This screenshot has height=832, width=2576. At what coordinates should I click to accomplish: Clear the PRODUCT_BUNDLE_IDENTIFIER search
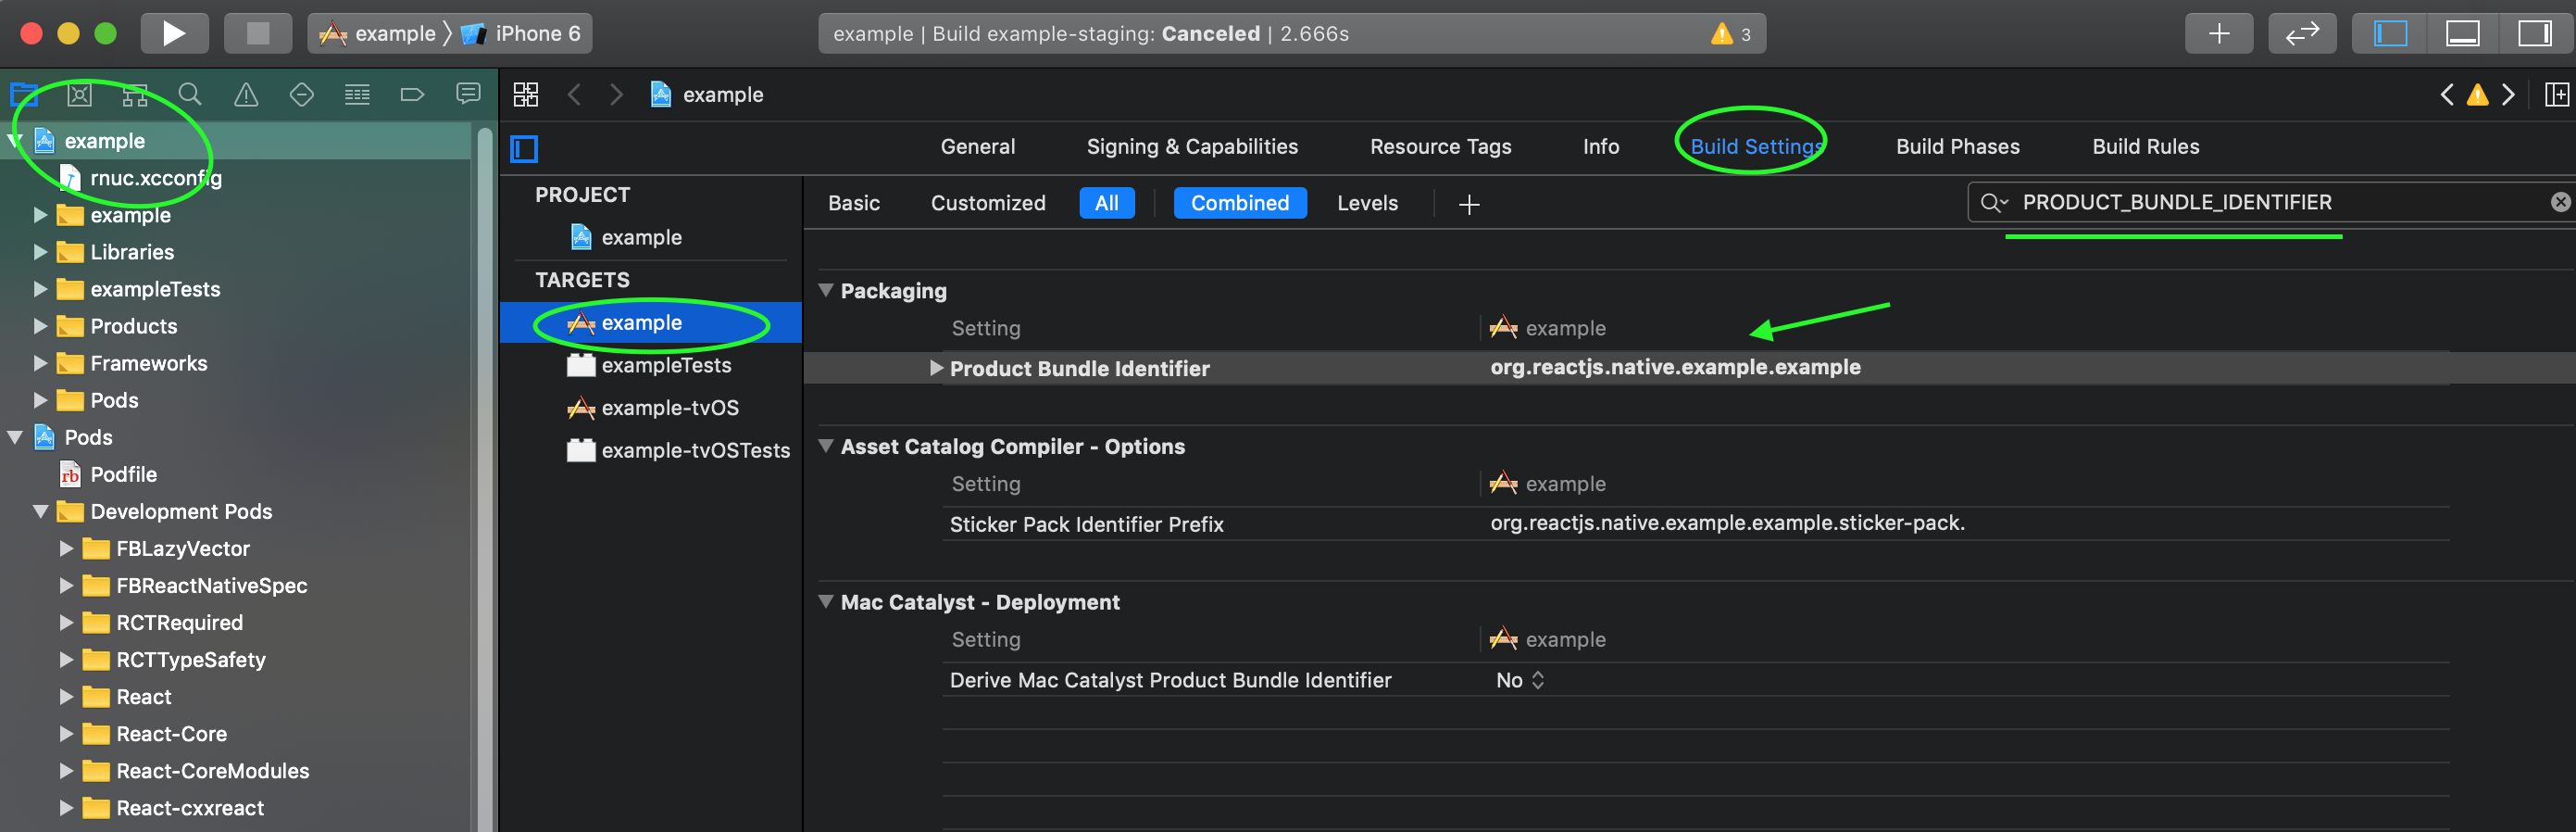2560,202
